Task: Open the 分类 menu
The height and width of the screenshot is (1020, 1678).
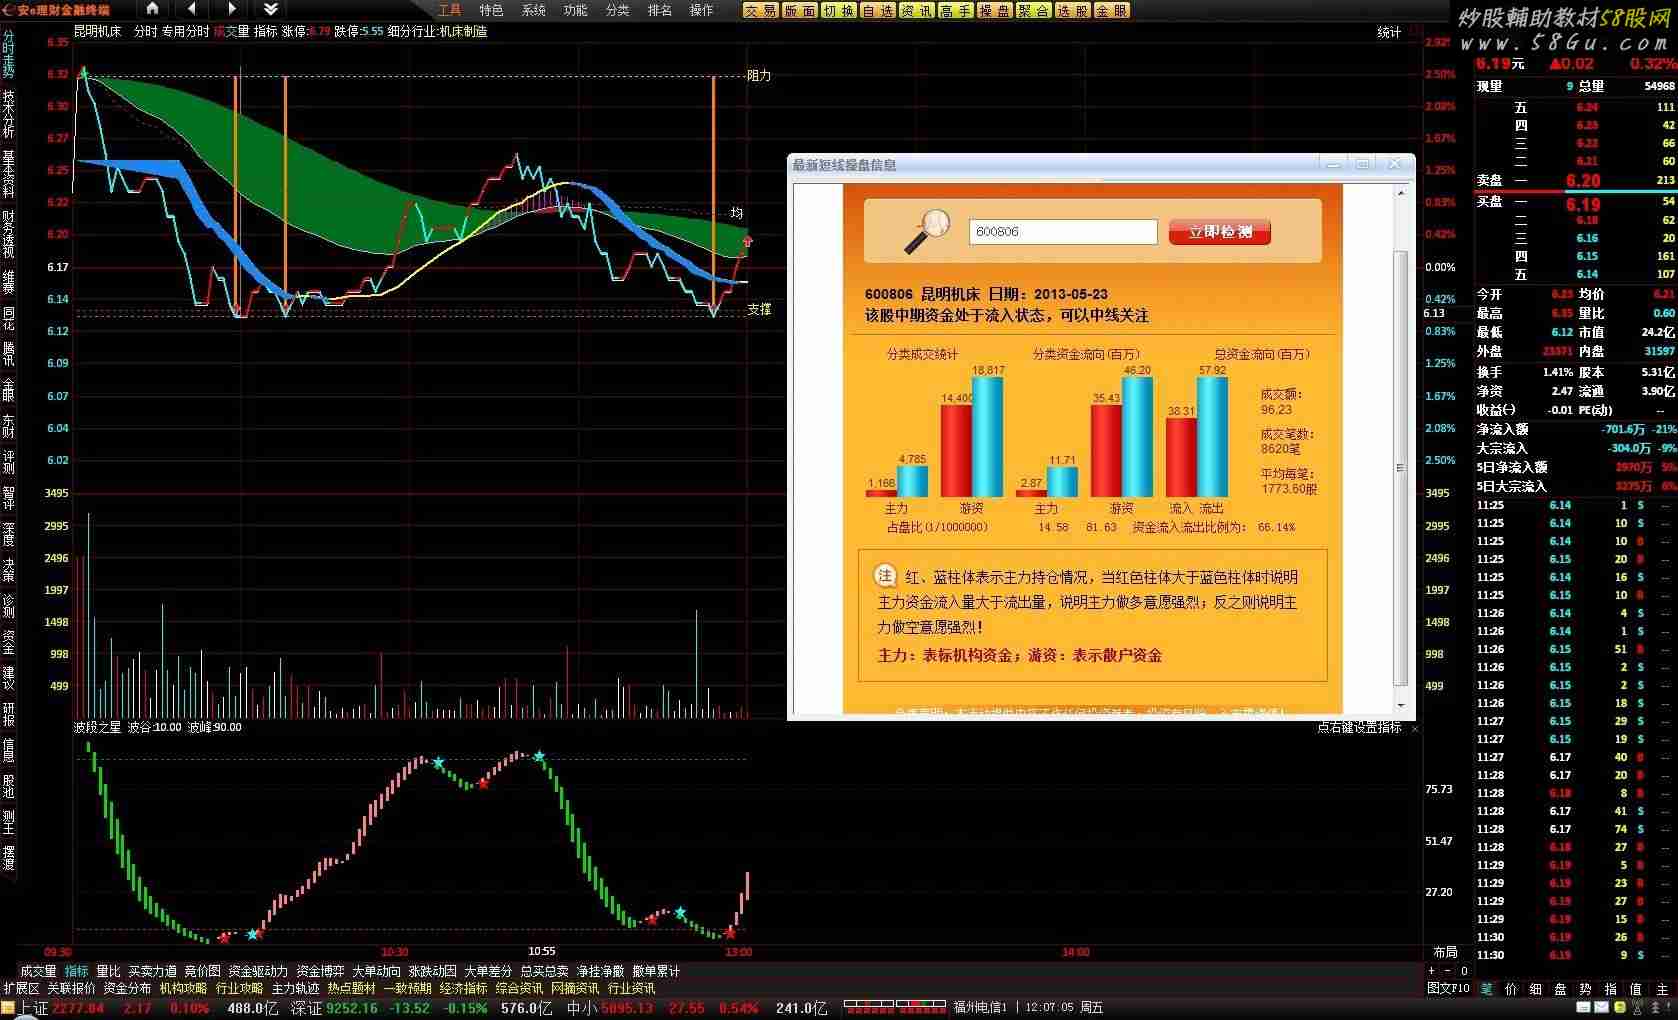Action: [x=618, y=10]
